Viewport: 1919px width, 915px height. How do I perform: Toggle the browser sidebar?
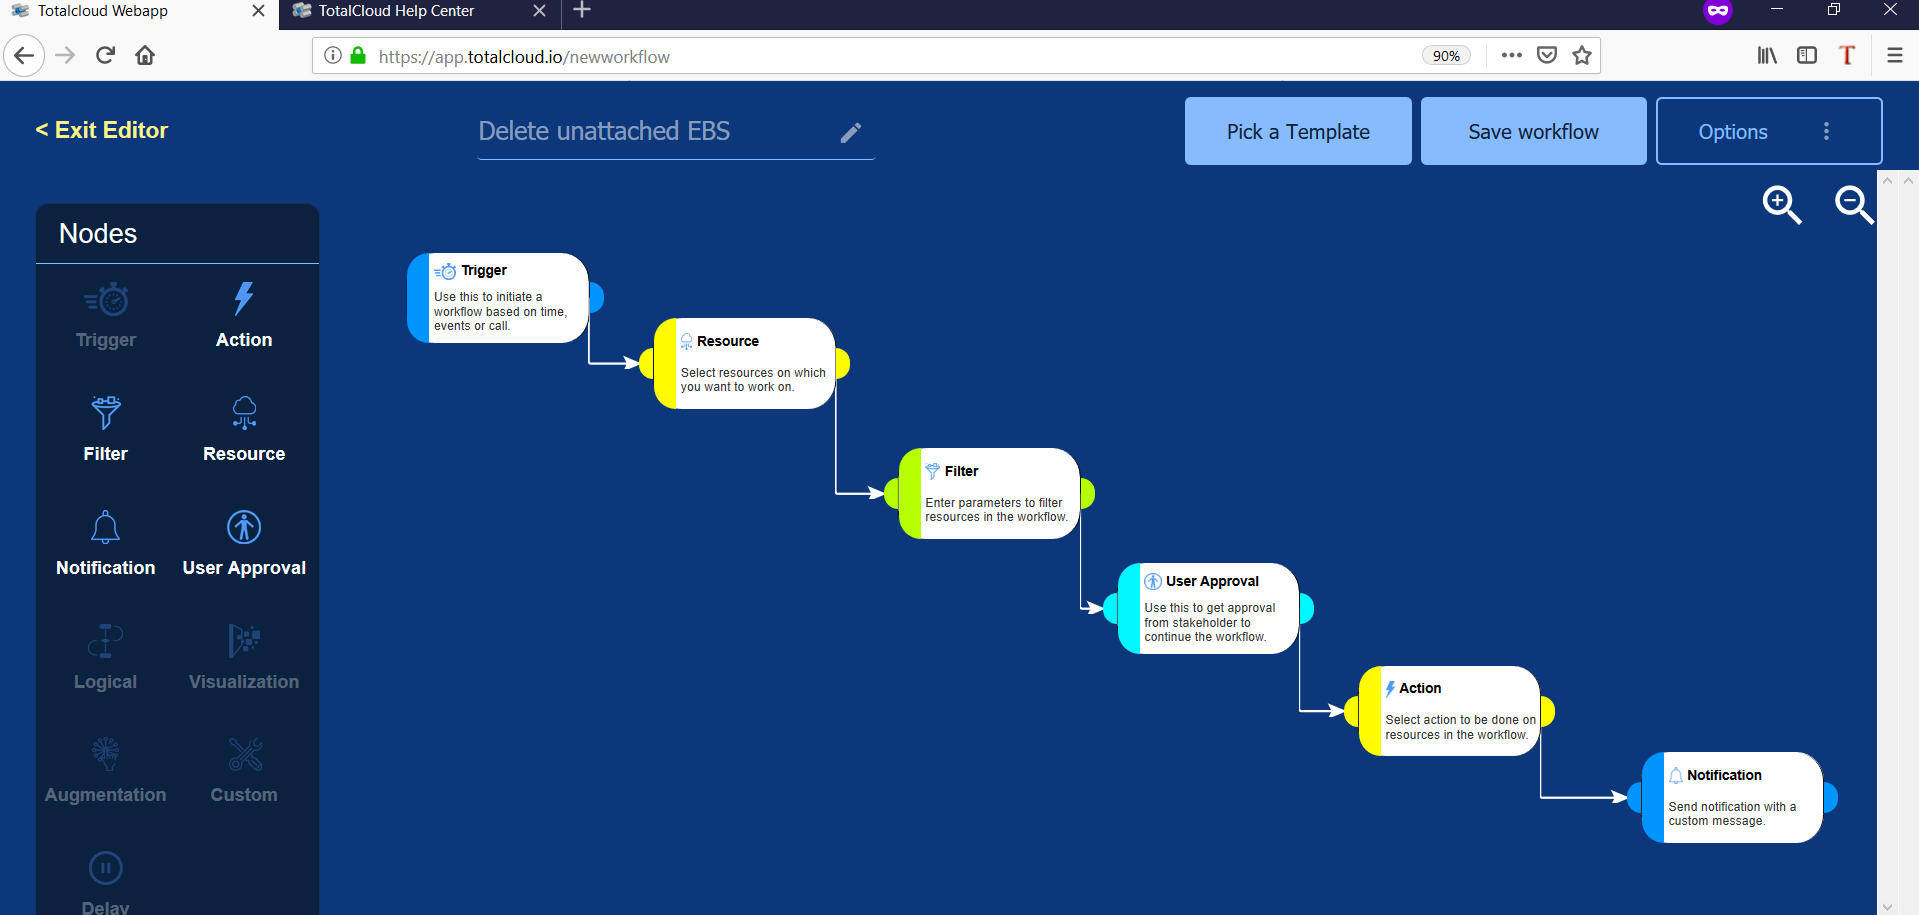[x=1807, y=56]
